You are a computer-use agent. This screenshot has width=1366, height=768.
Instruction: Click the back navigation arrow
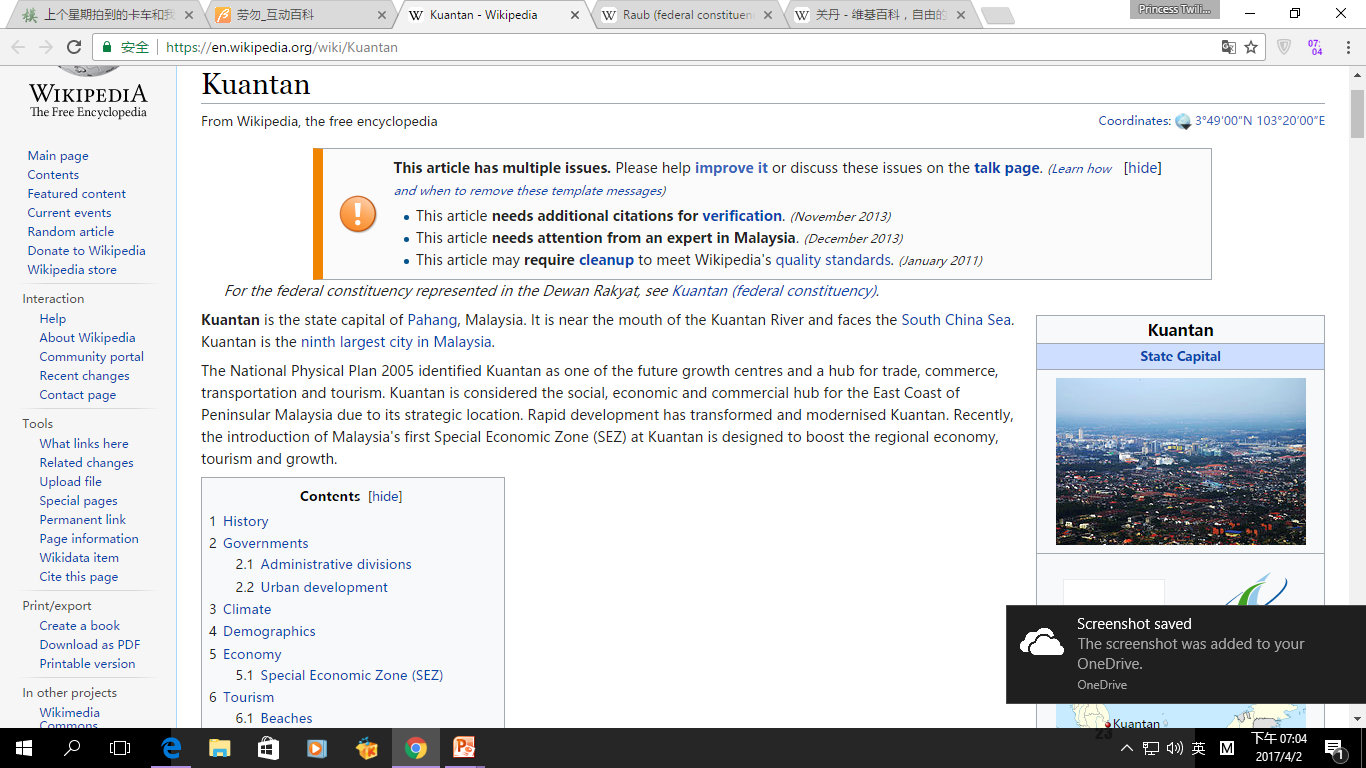click(18, 47)
